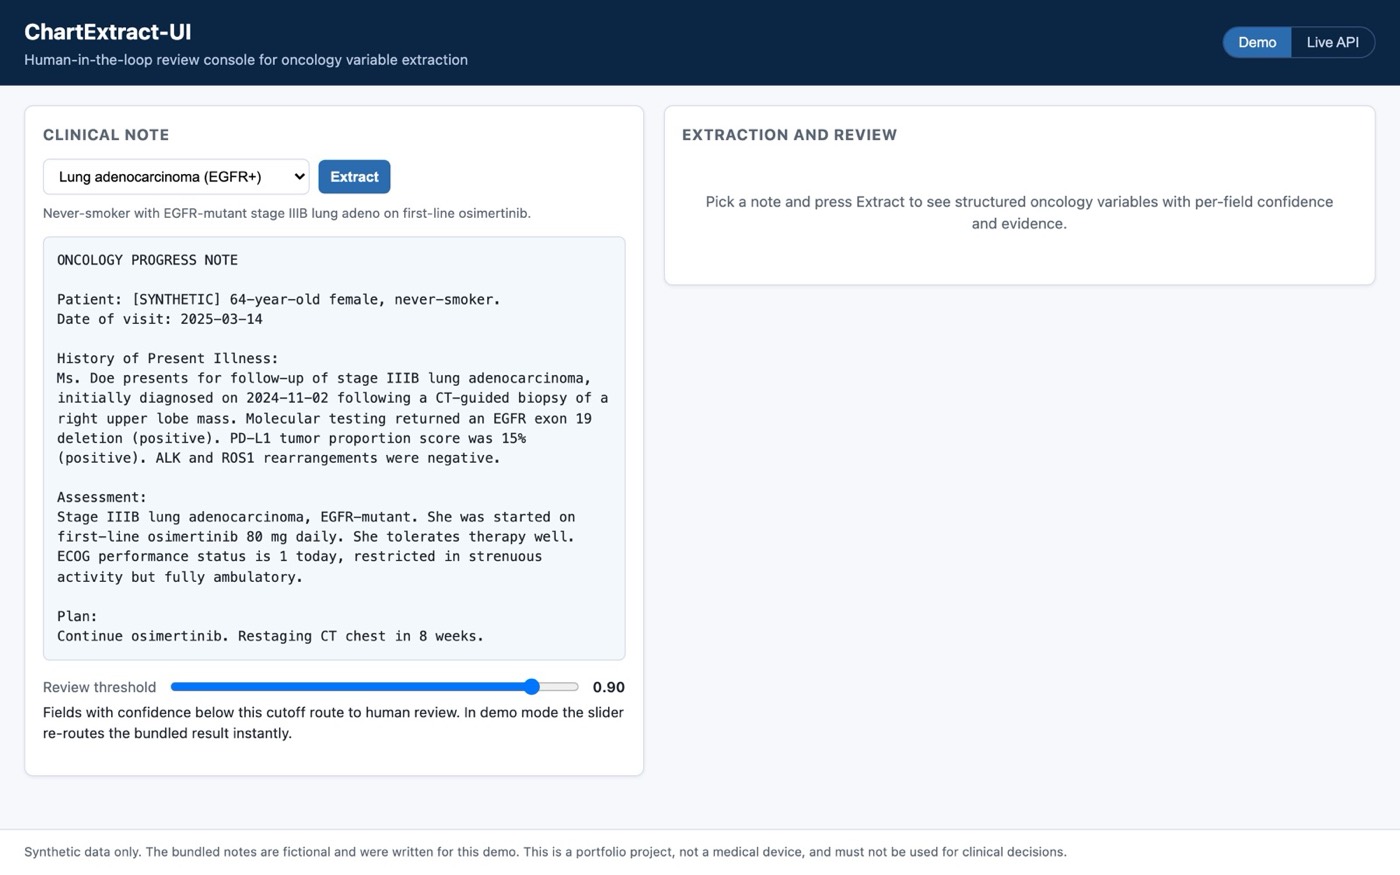This screenshot has height=875, width=1400.
Task: Click the 'Human-in-the-loop review console' subtitle
Action: (246, 60)
